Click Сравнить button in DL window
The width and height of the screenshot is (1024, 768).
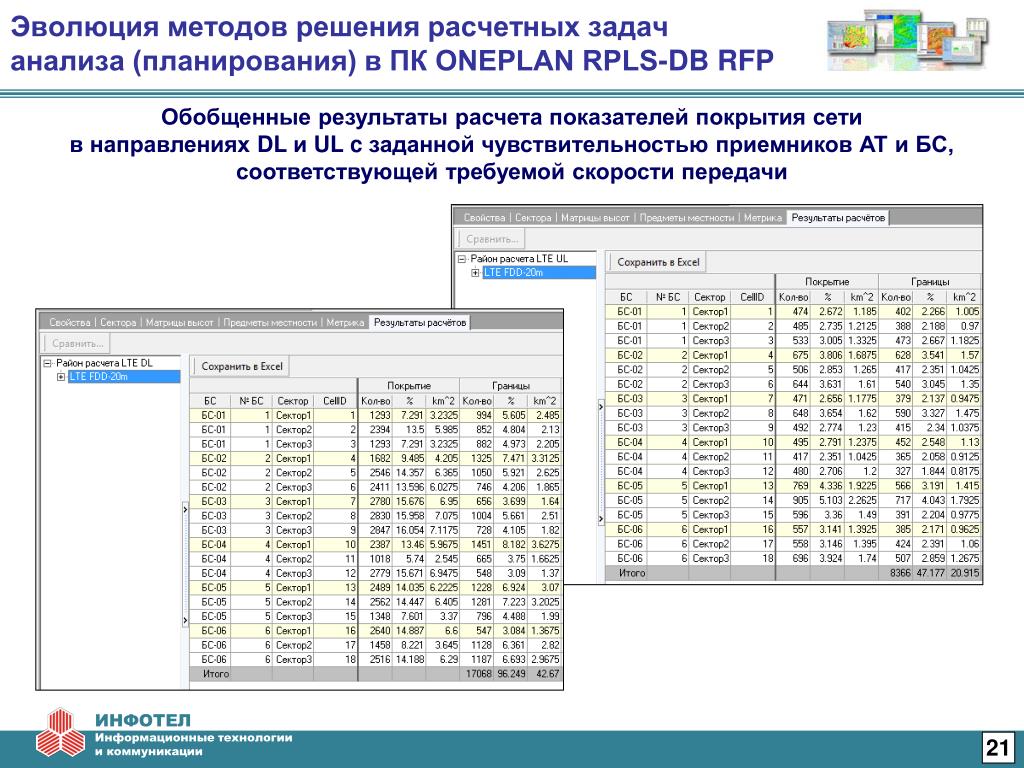[78, 344]
